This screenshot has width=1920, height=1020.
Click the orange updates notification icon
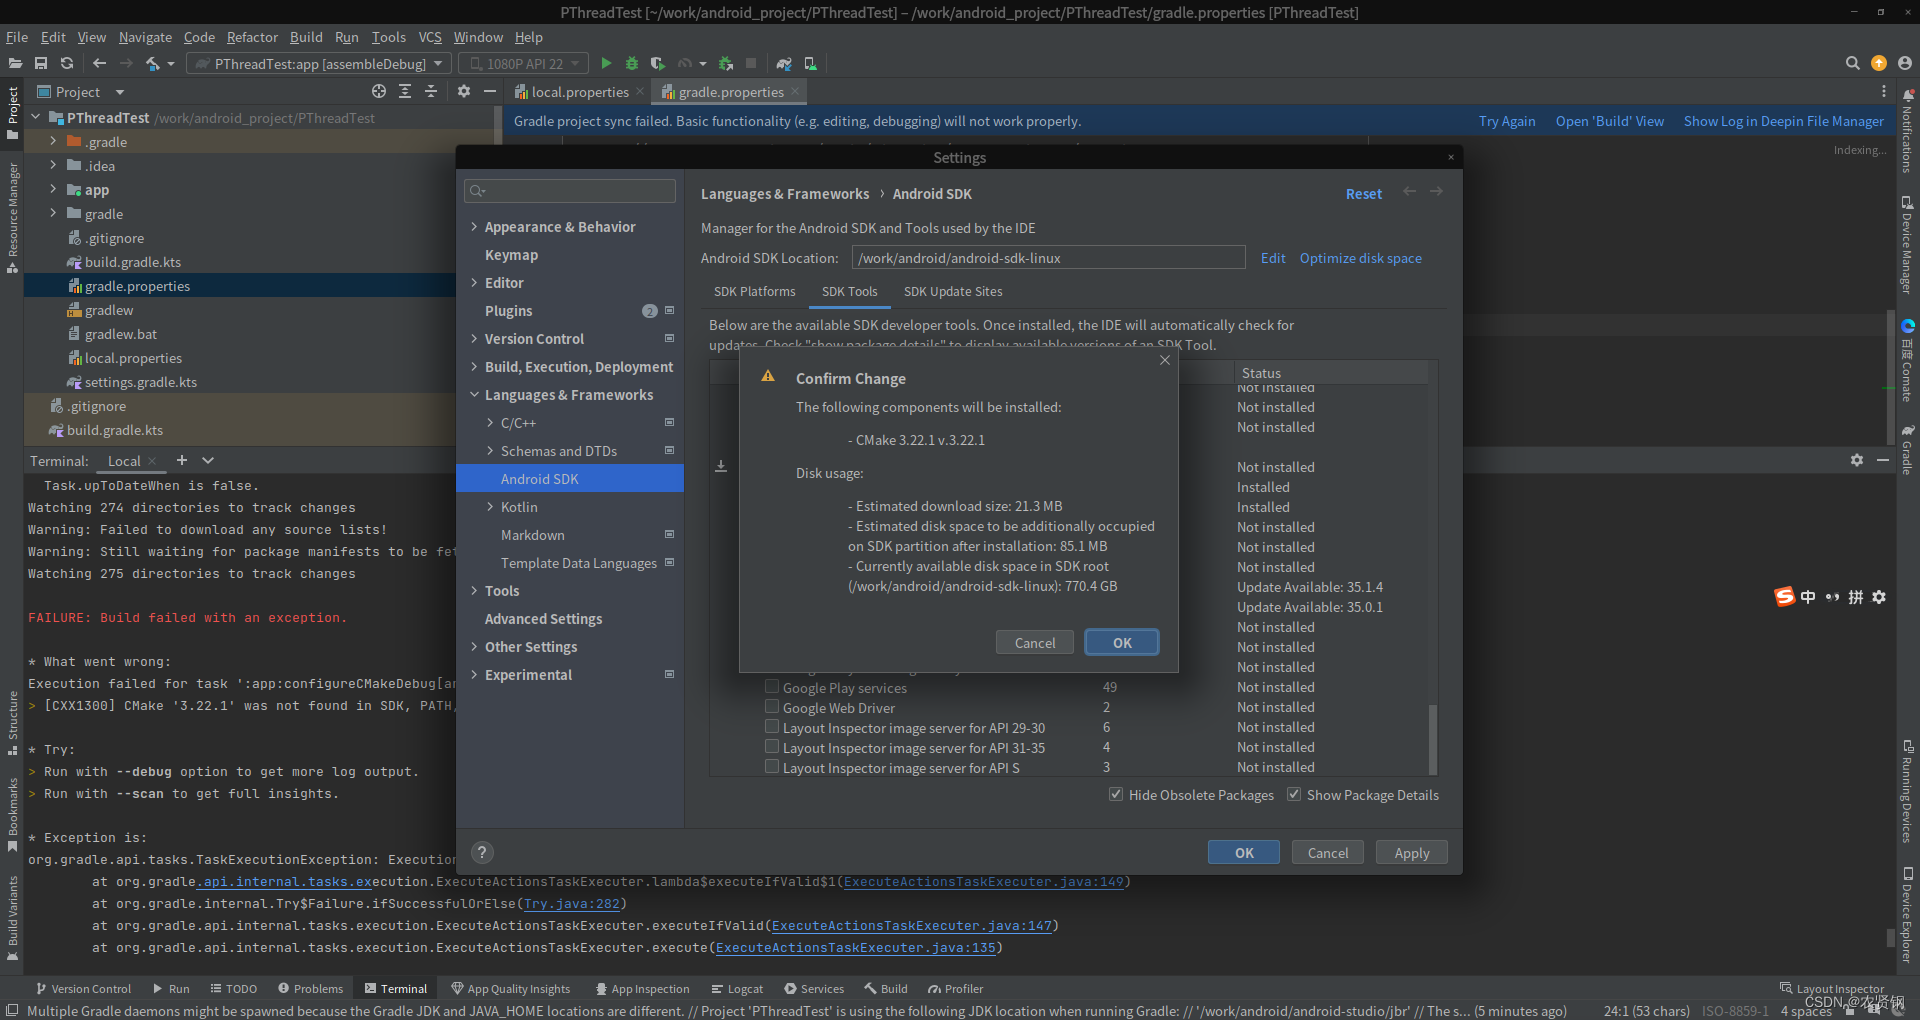pyautogui.click(x=1879, y=63)
